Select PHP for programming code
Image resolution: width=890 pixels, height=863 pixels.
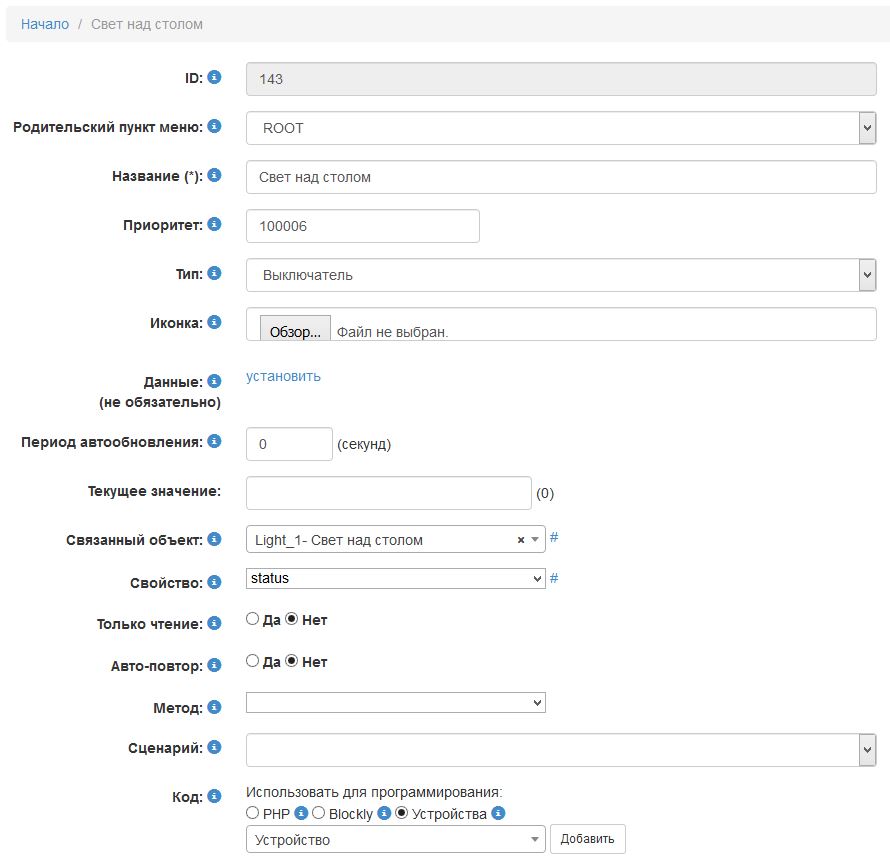tap(253, 814)
